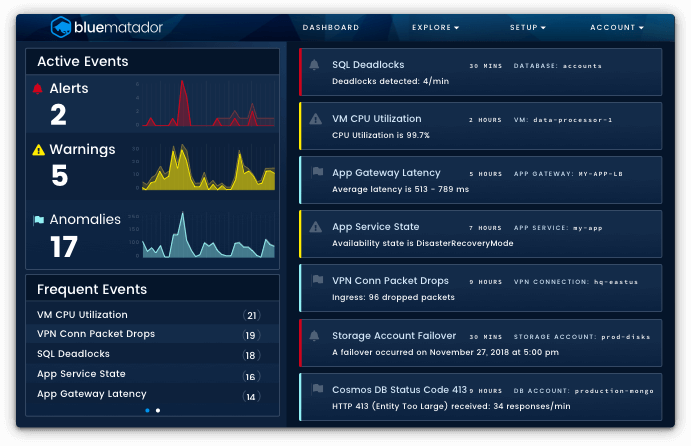Screen dimensions: 691x446
Task: Expand the Explore dropdown menu
Action: click(436, 28)
